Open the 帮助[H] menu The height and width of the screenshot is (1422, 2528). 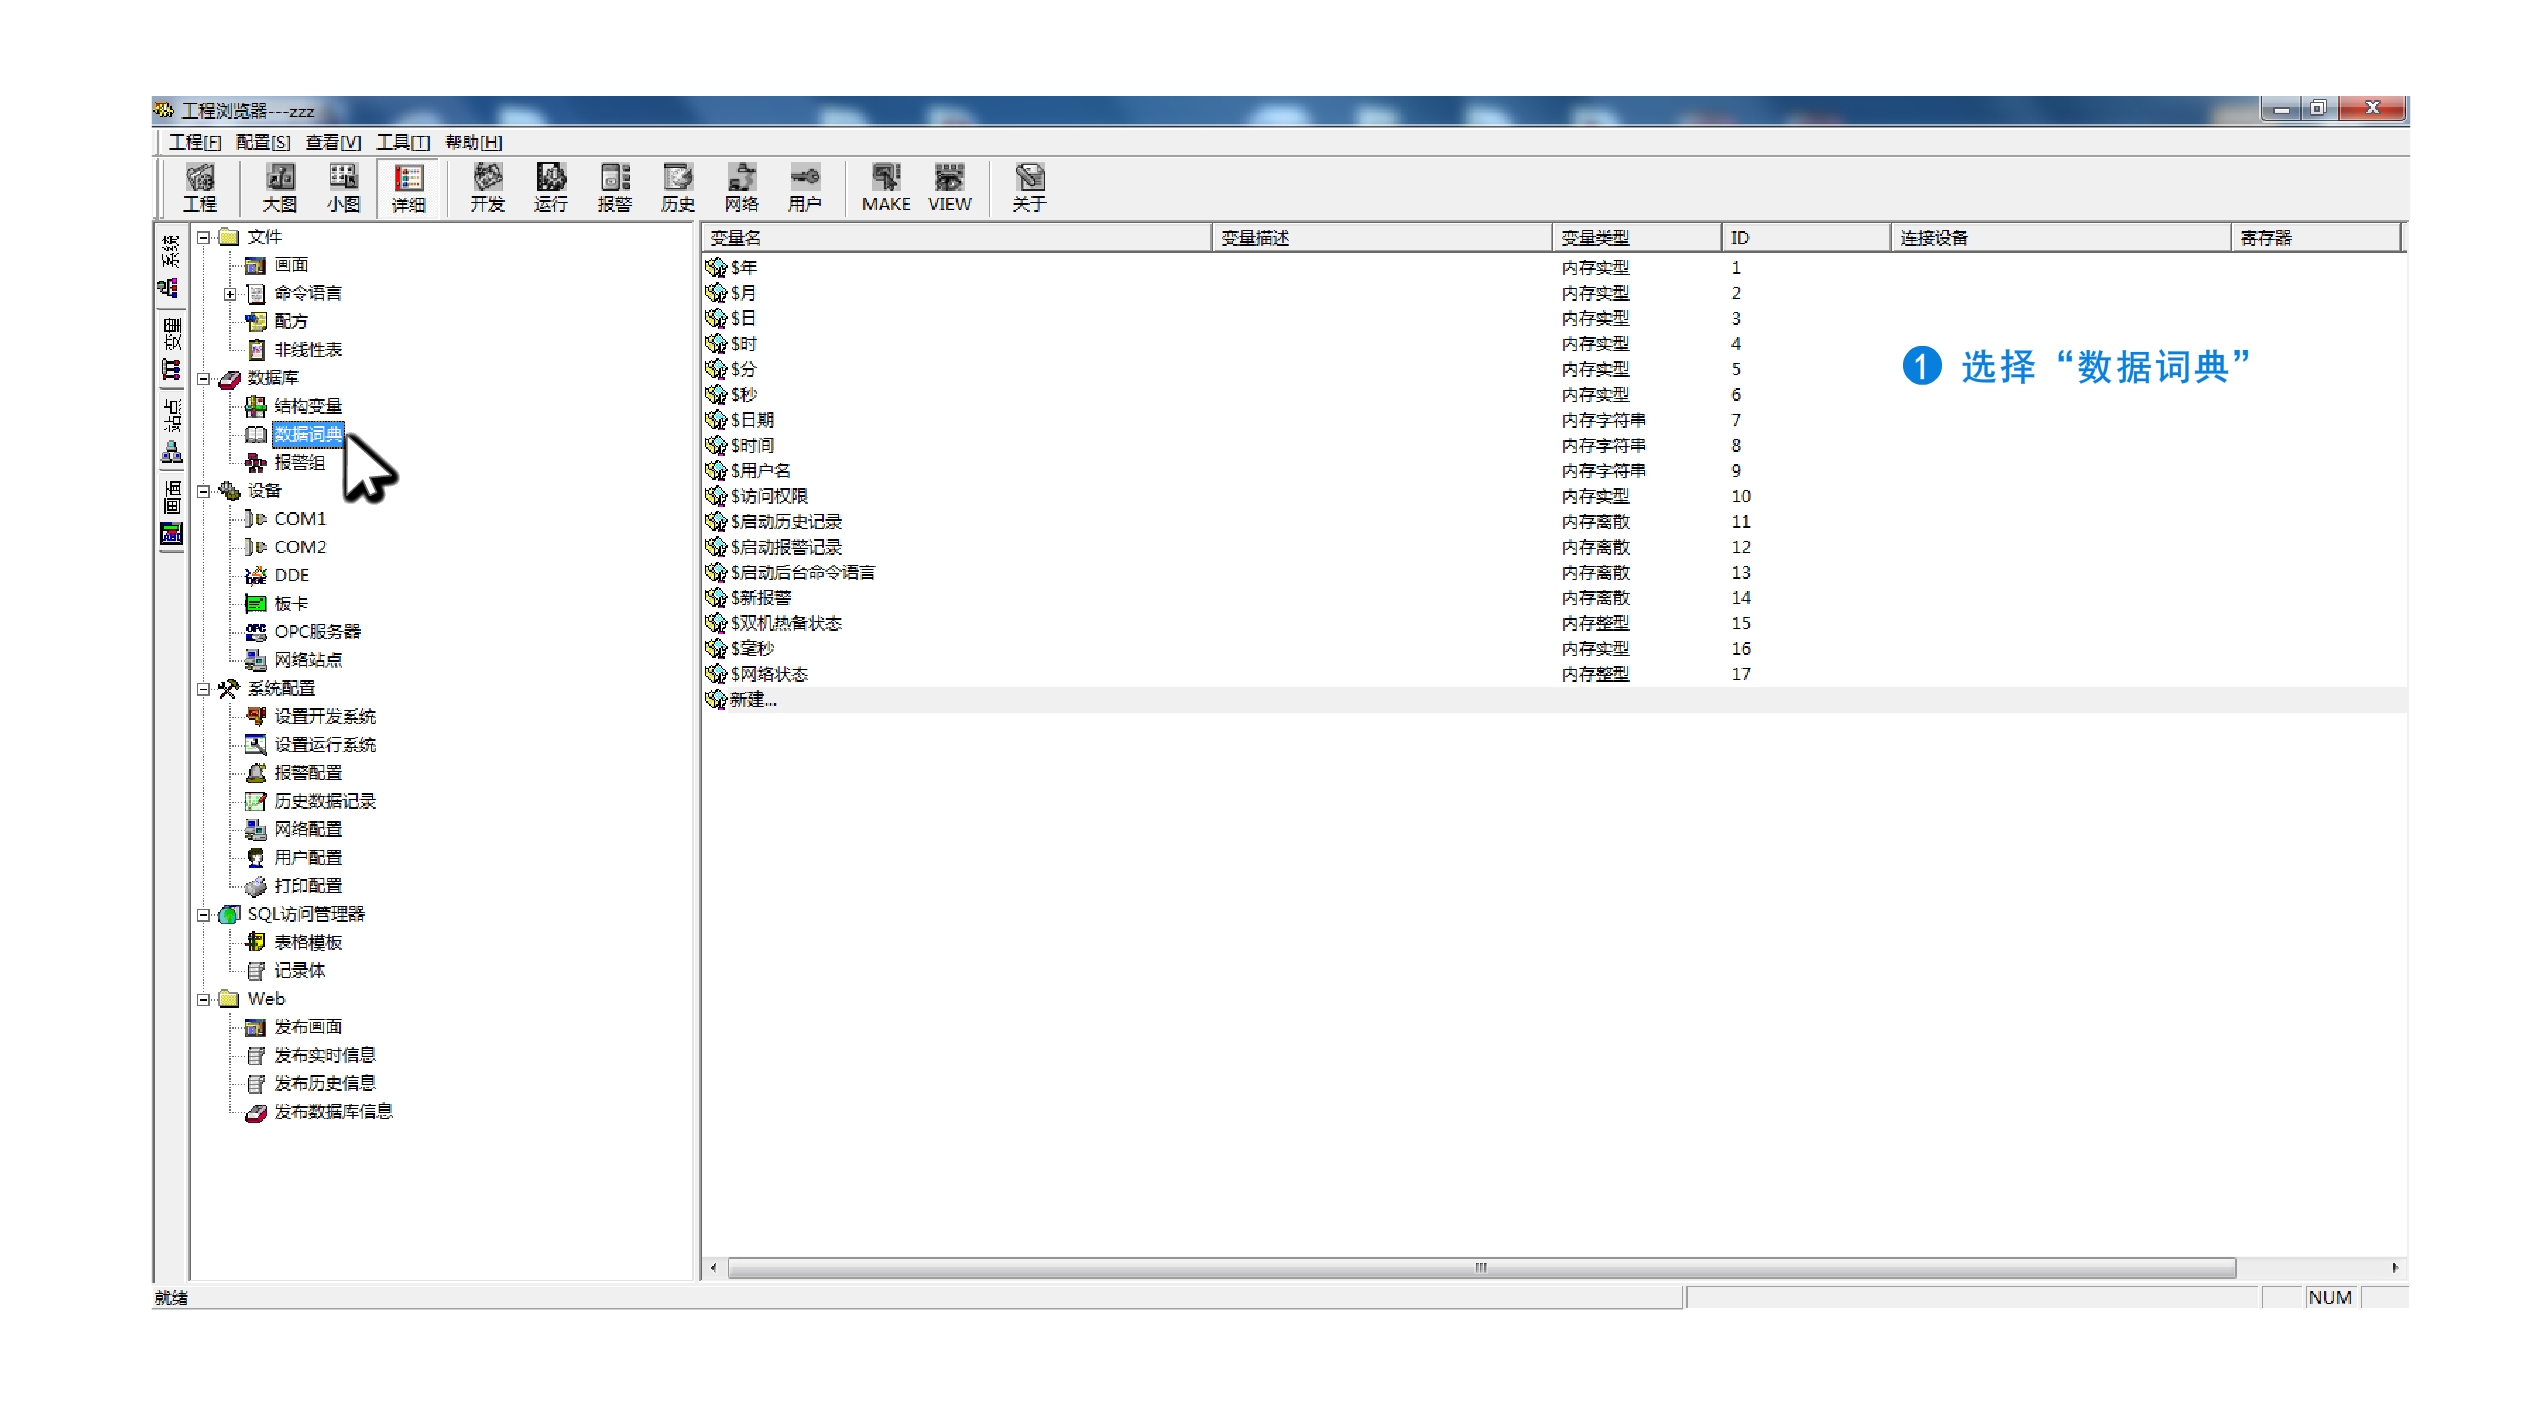pyautogui.click(x=474, y=142)
